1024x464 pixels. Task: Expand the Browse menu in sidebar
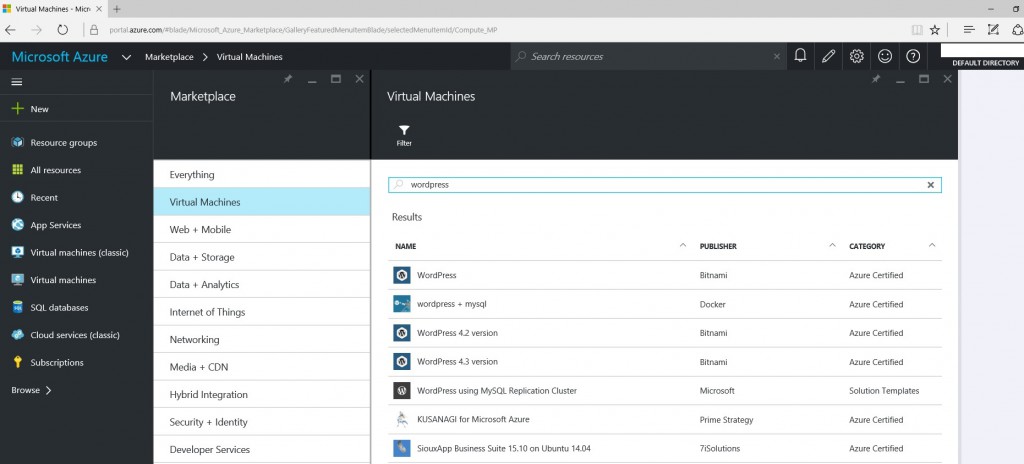(x=31, y=390)
